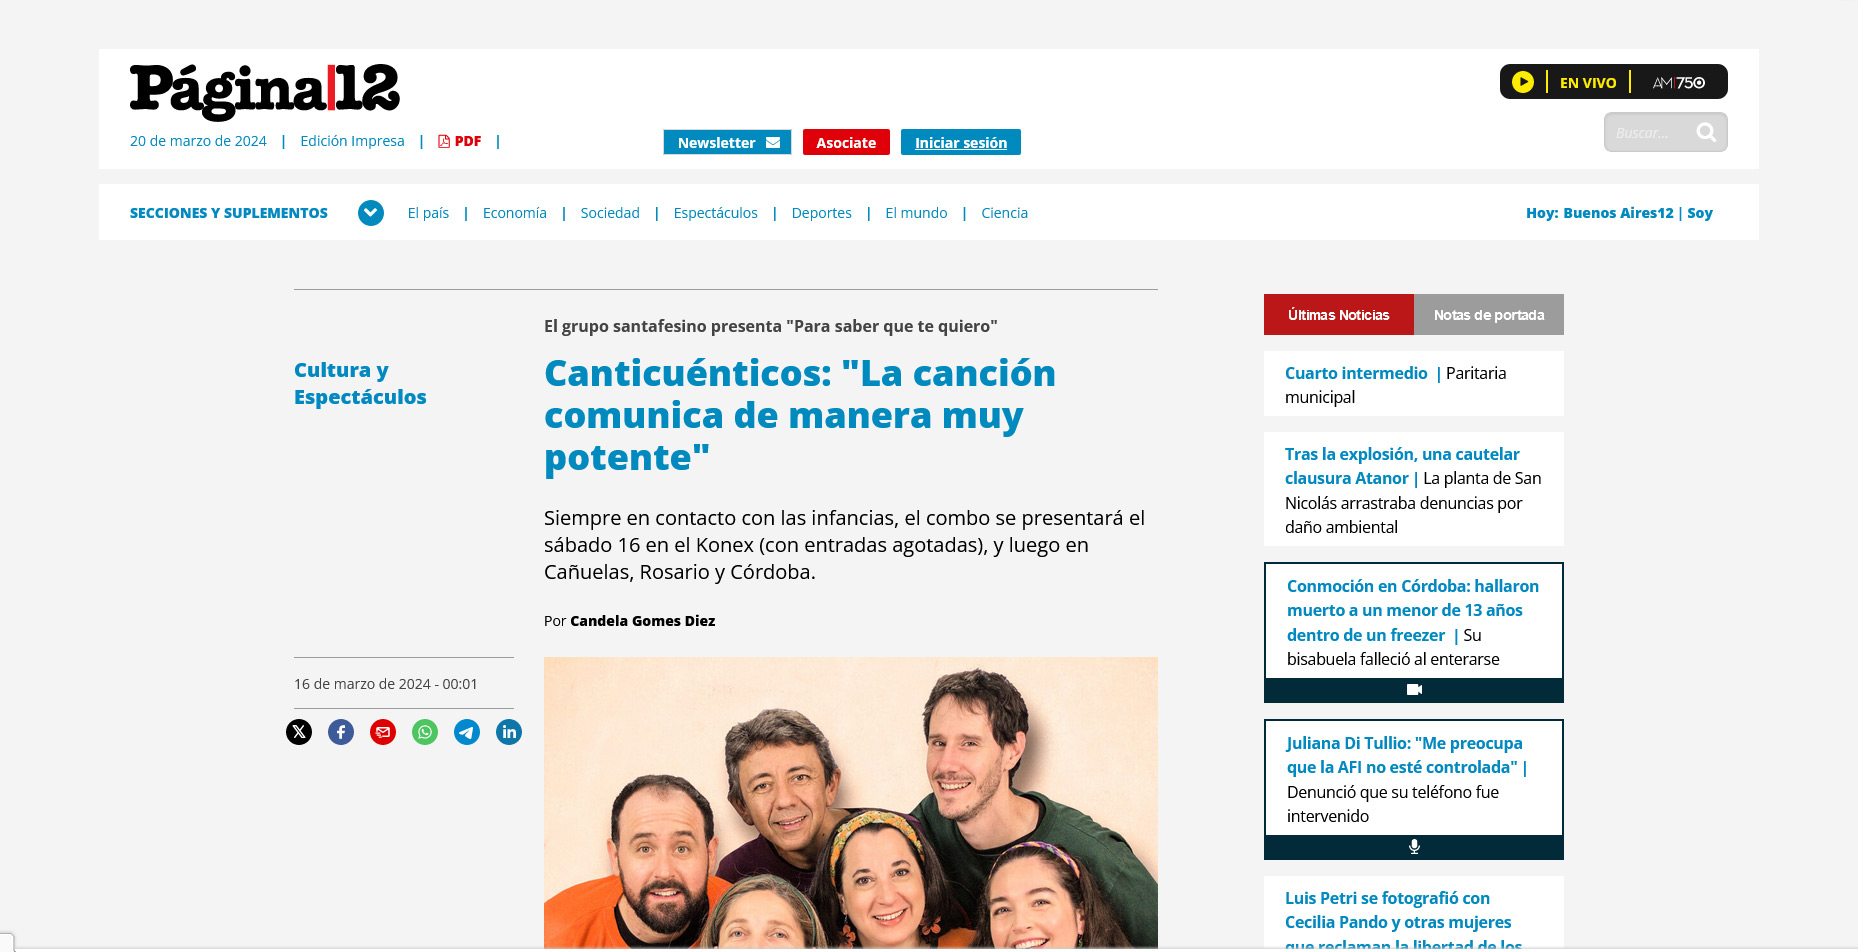Switch to Notas de portada tab
Viewport: 1858px width, 952px height.
[1489, 315]
